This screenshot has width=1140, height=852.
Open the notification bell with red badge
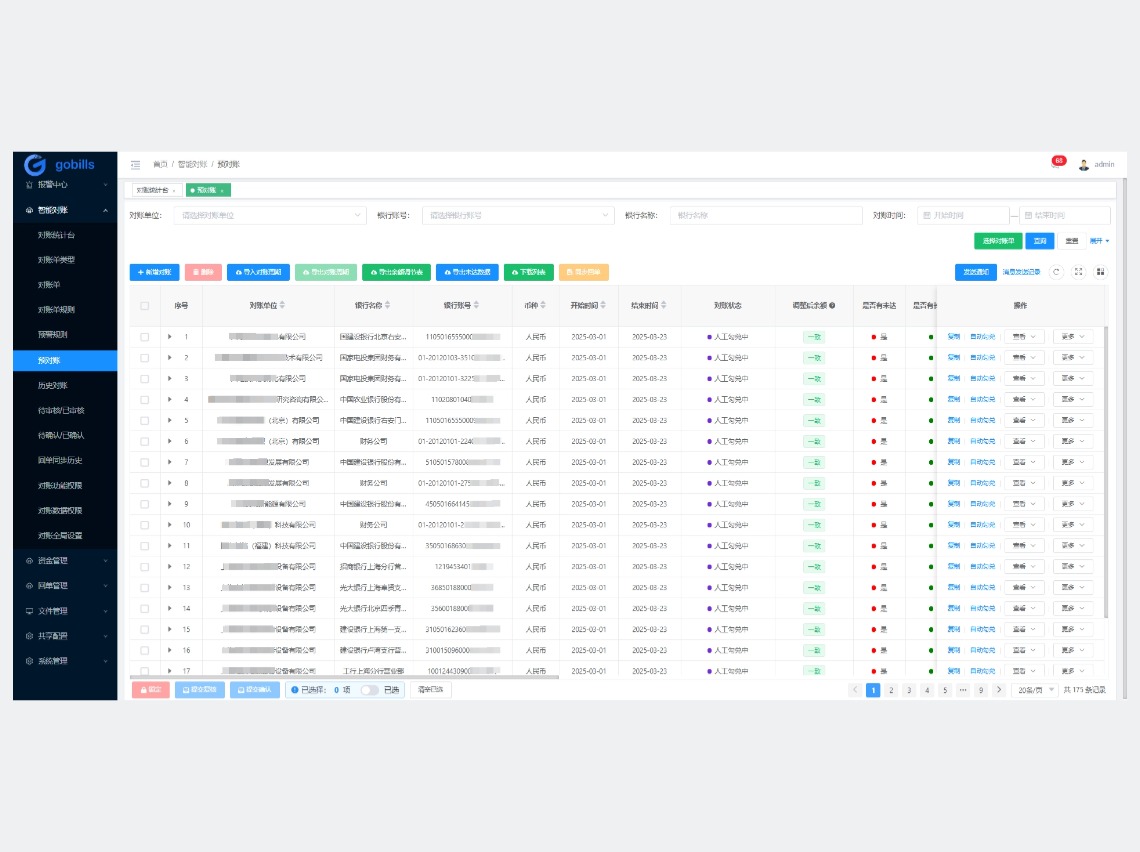[1056, 163]
